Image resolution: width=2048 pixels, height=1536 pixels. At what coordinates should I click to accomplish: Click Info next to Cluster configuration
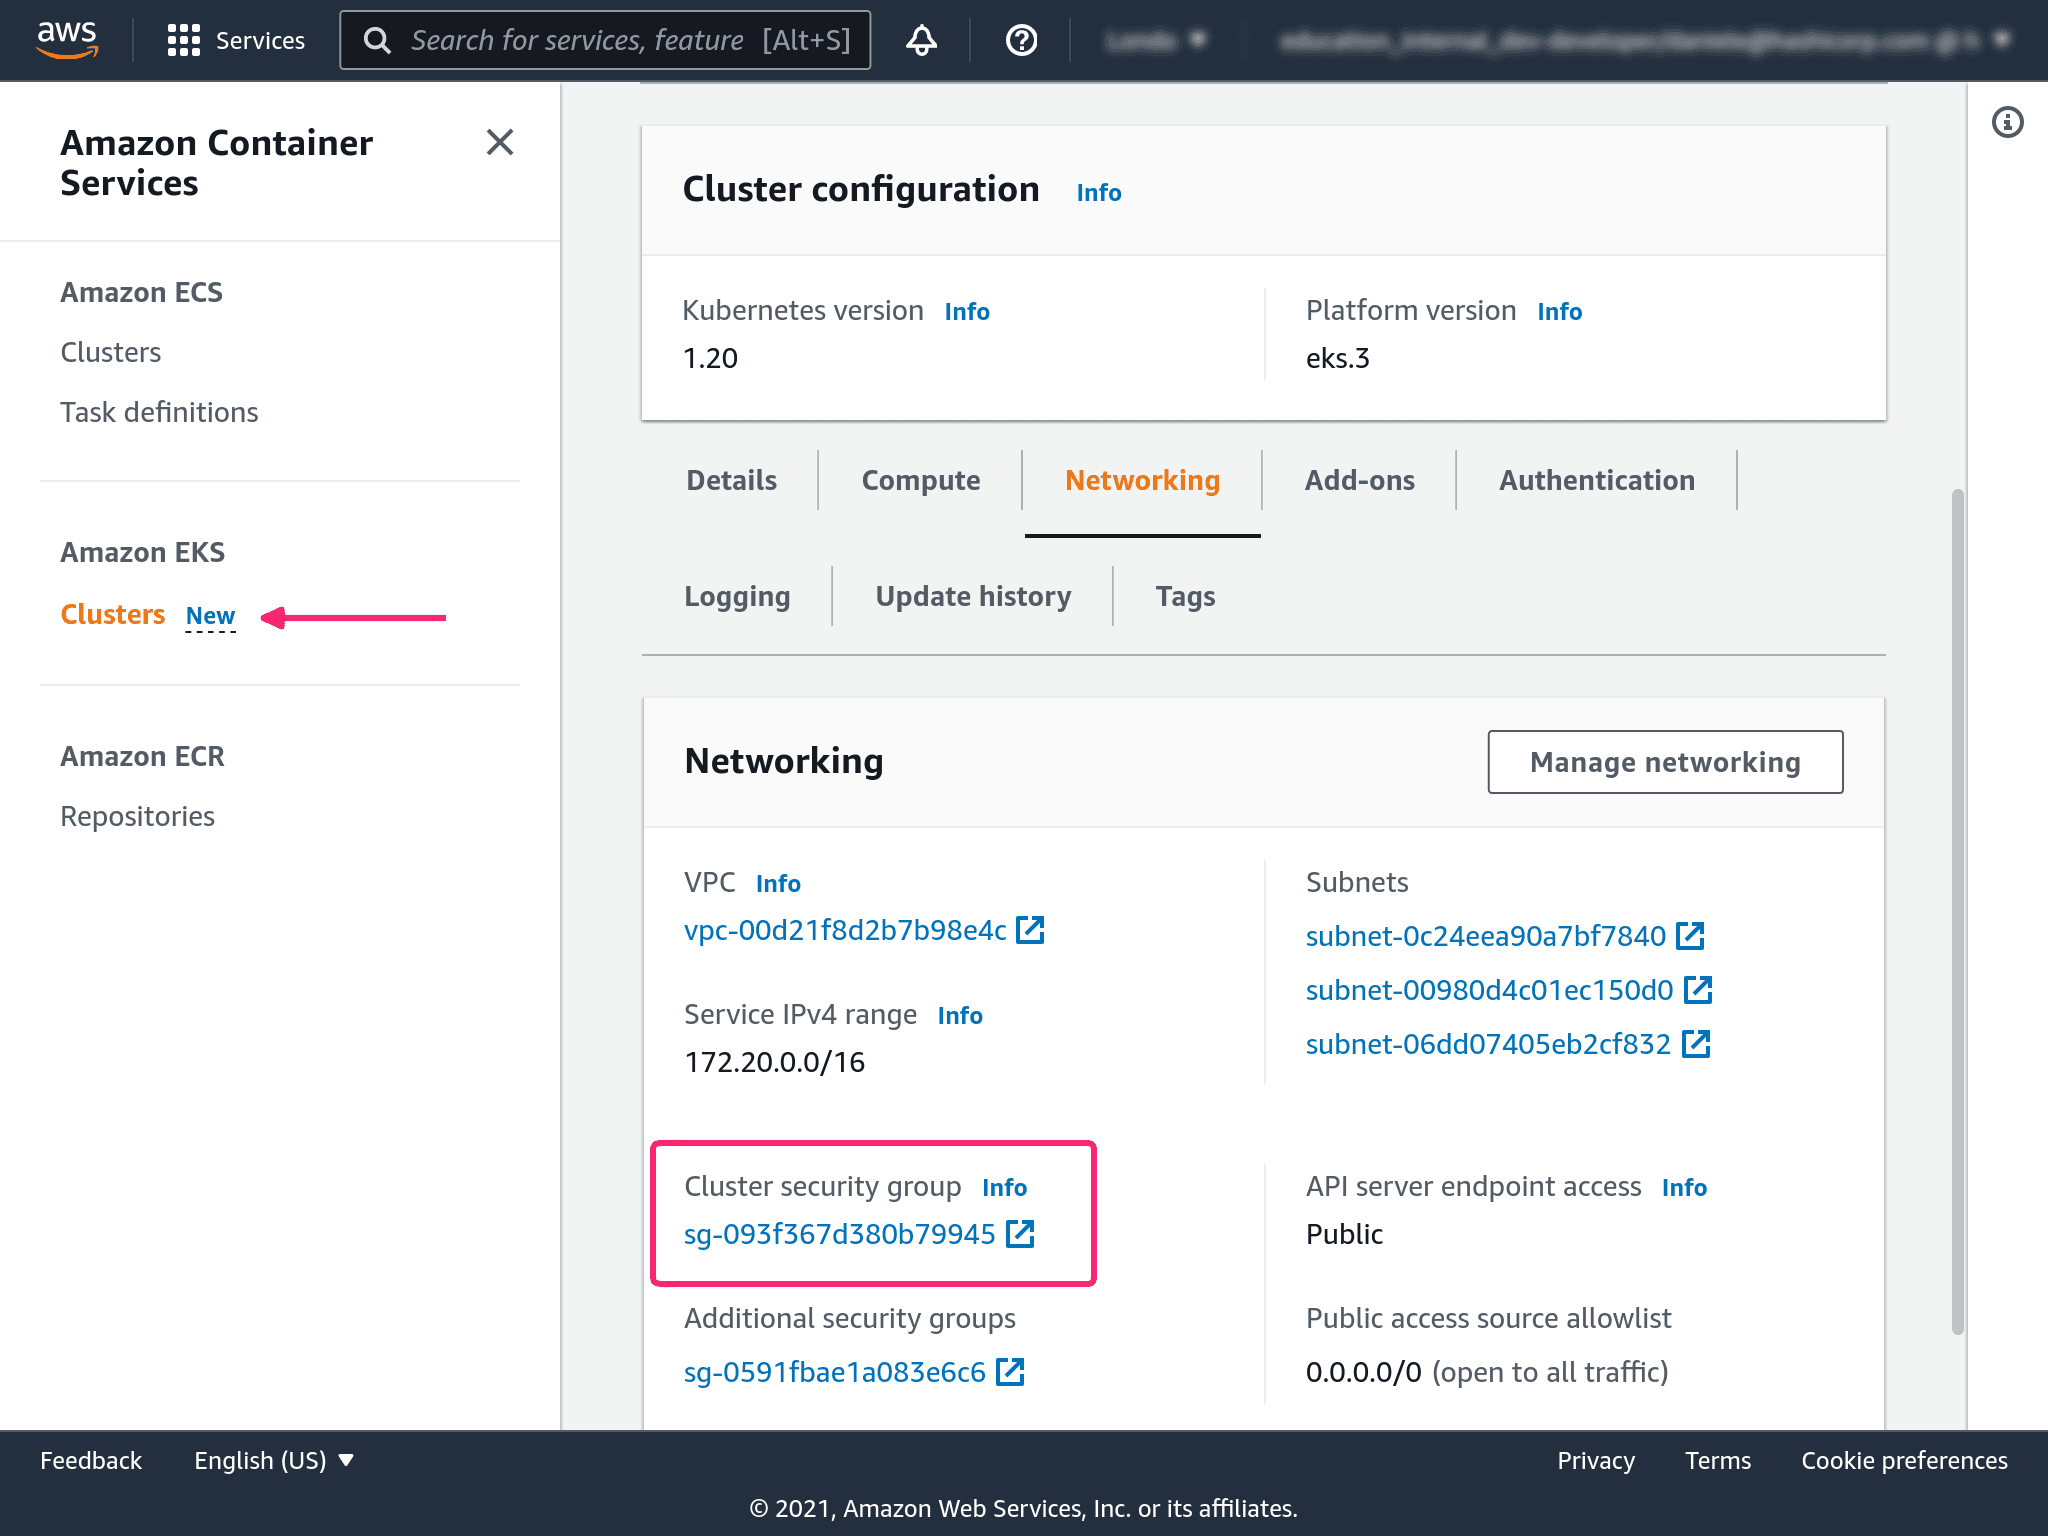1099,192
